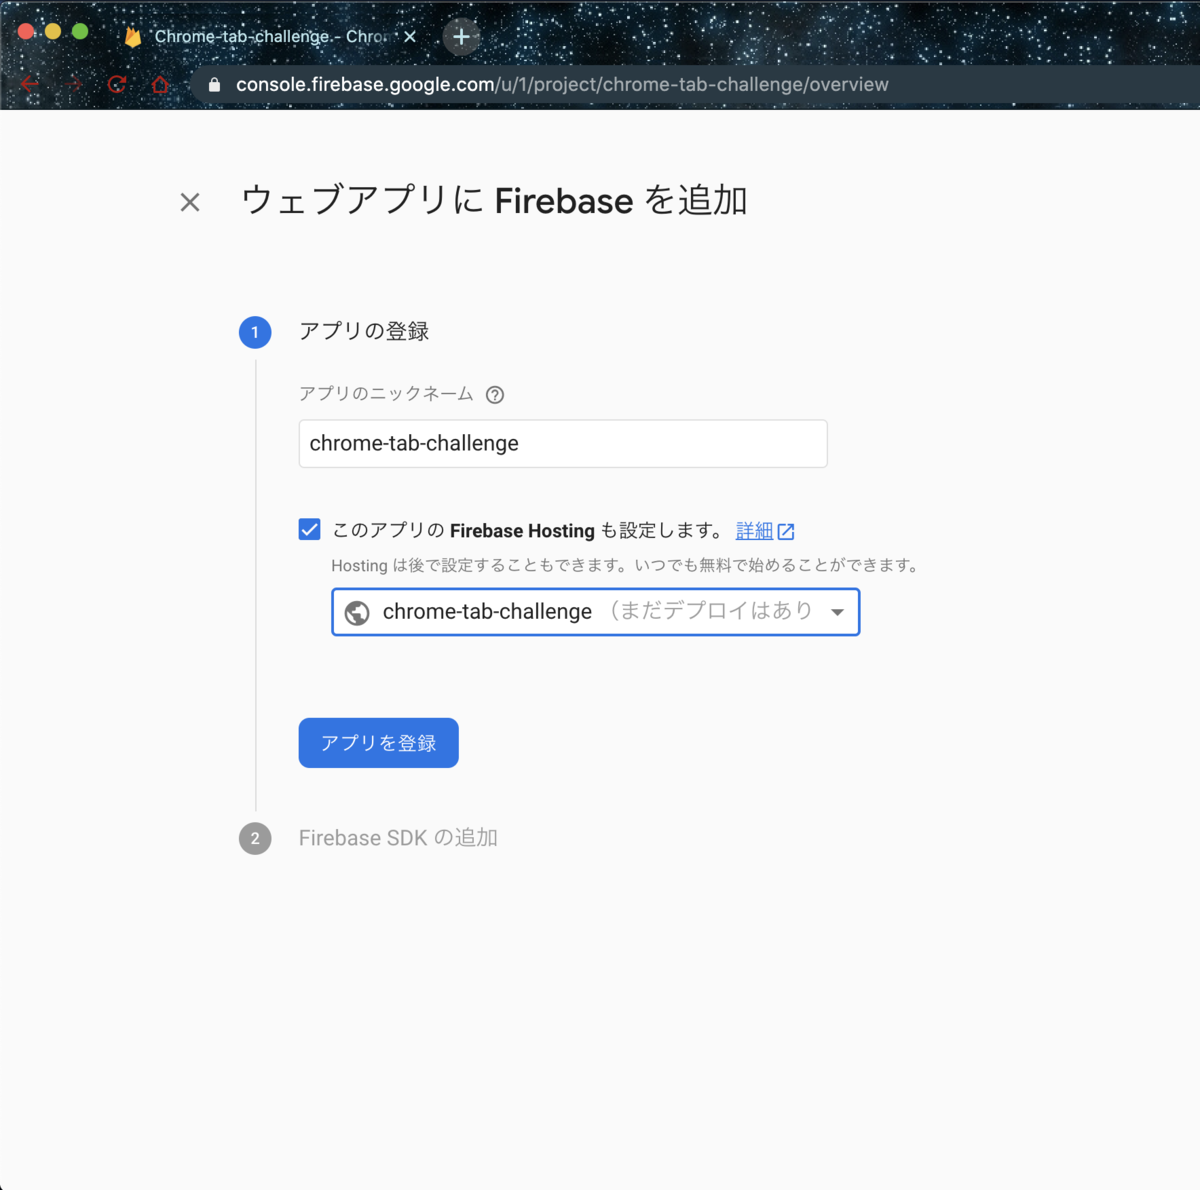Open a new tab with plus button
This screenshot has height=1190, width=1200.
point(461,37)
